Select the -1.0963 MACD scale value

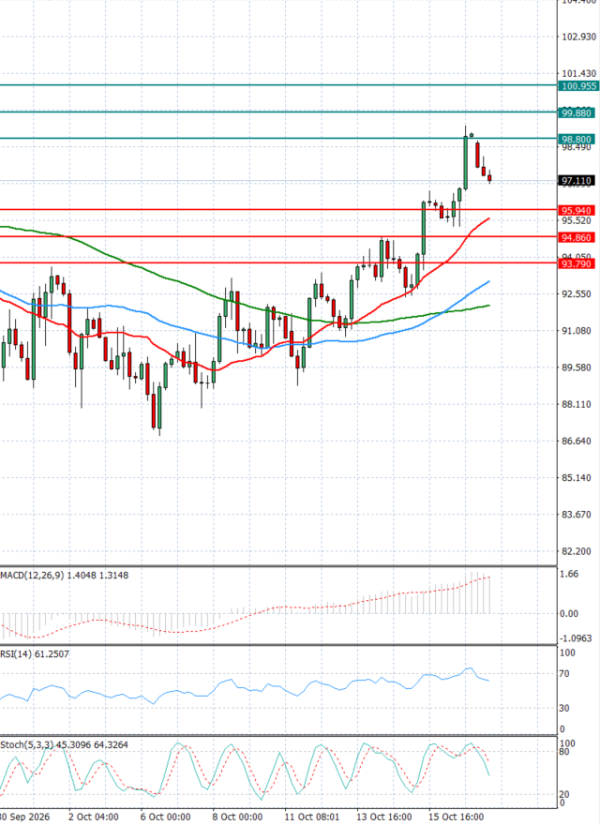pyautogui.click(x=576, y=639)
